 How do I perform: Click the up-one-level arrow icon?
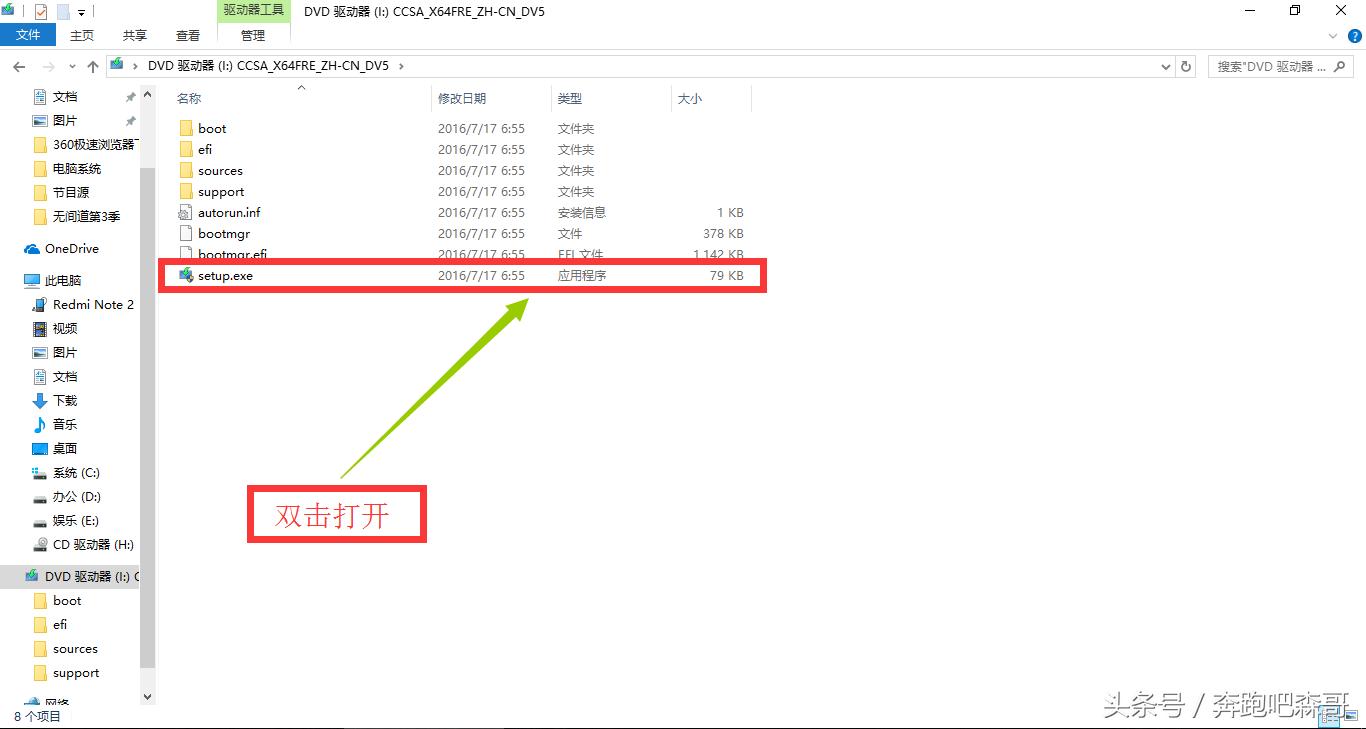point(93,66)
